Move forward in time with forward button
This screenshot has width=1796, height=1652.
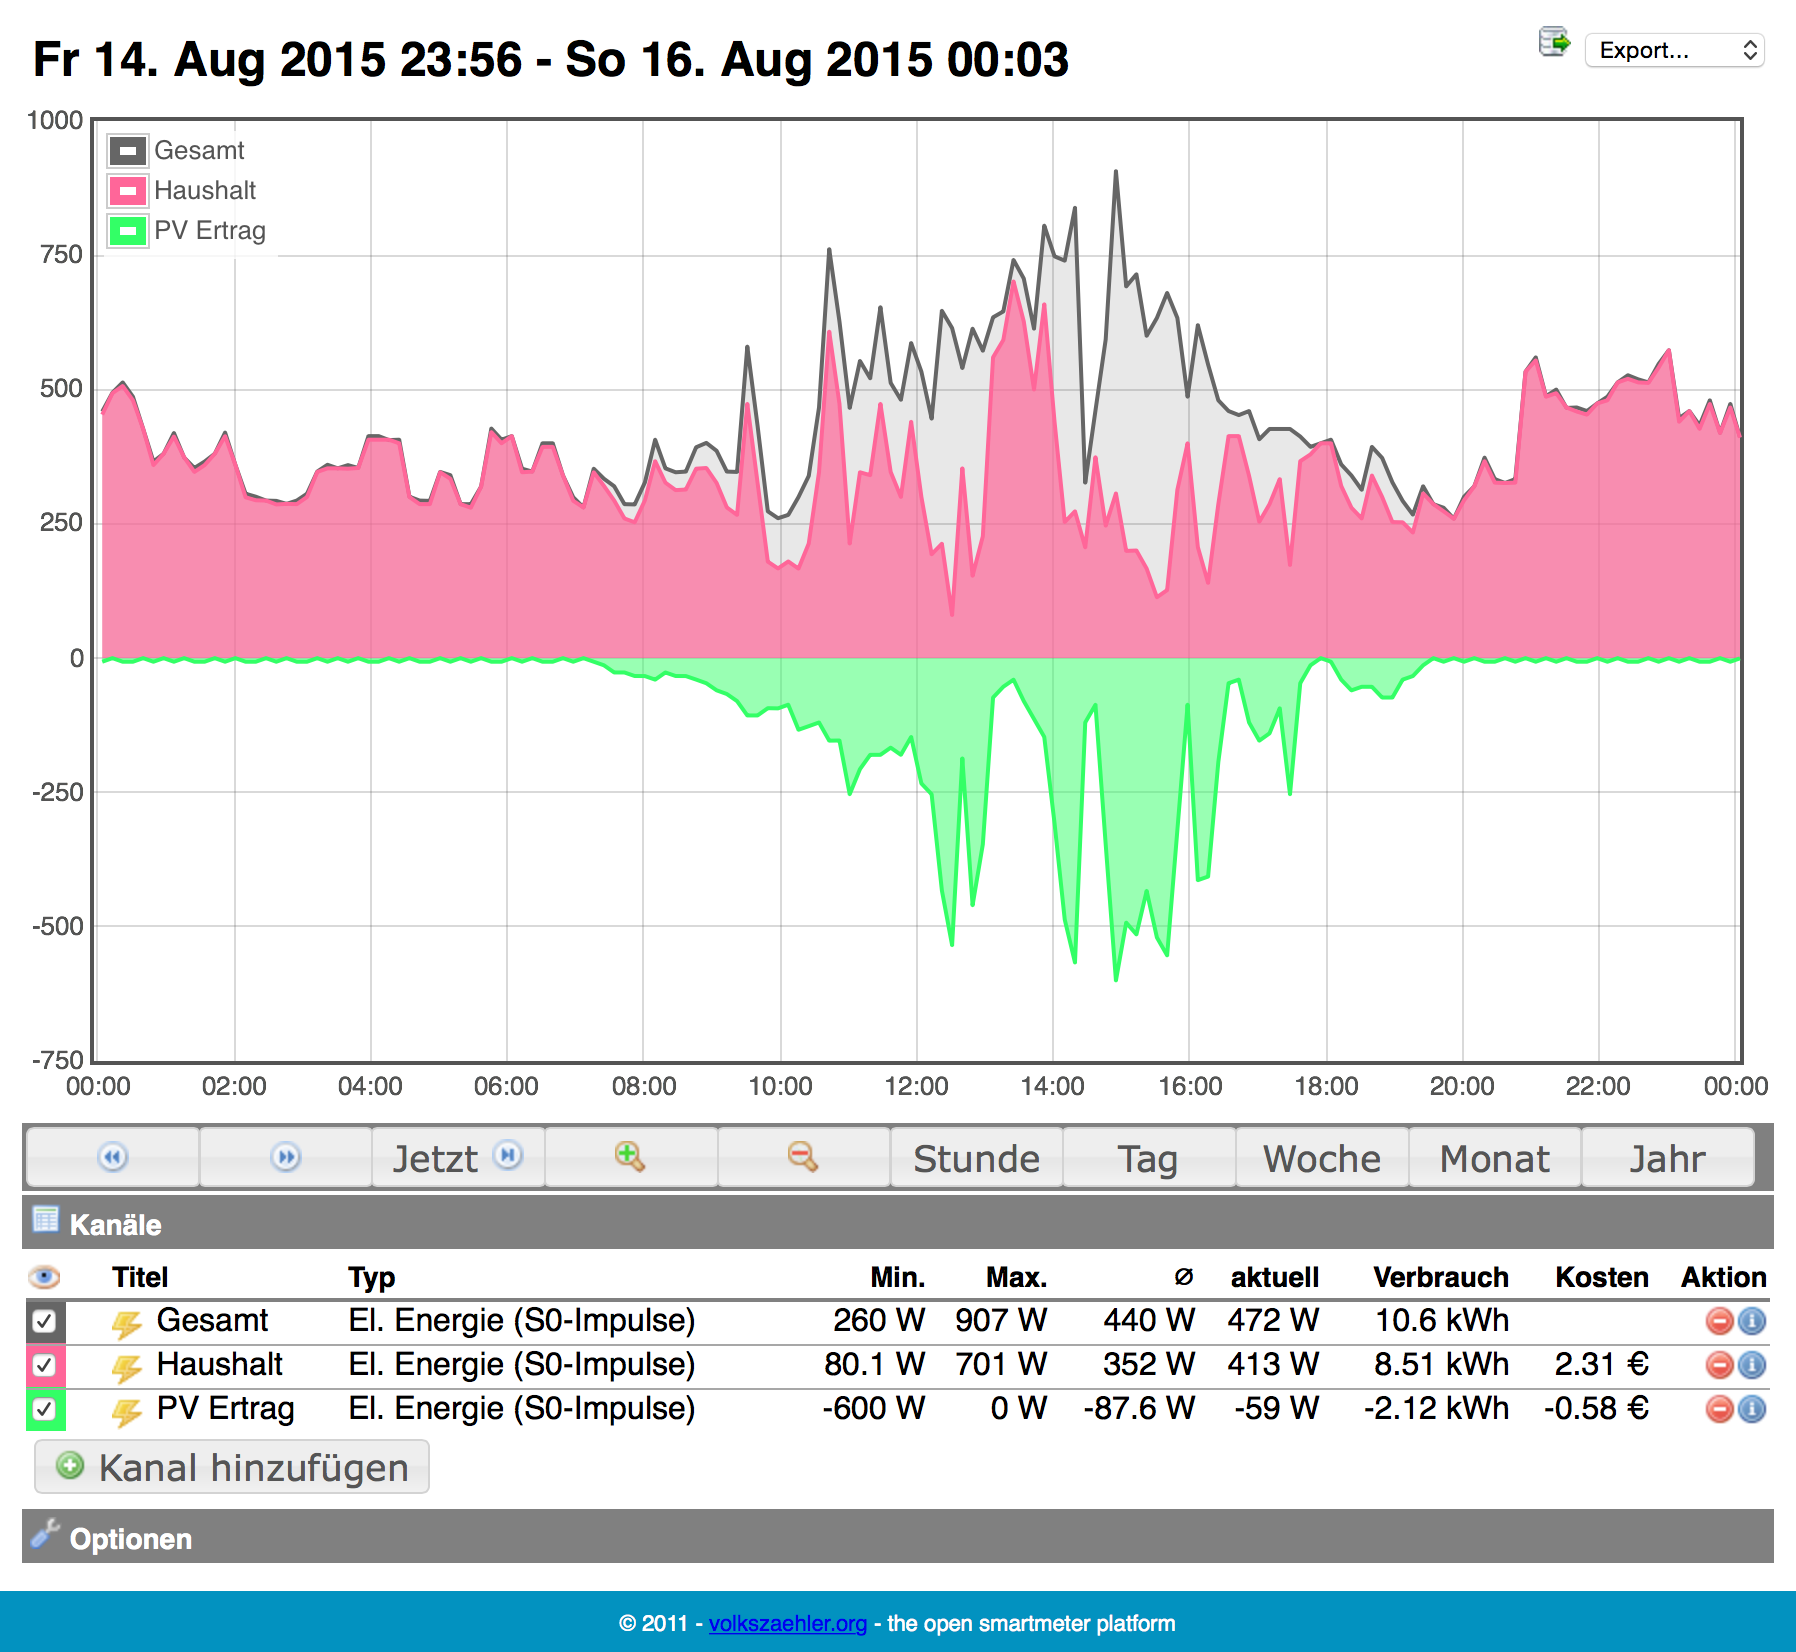(286, 1158)
